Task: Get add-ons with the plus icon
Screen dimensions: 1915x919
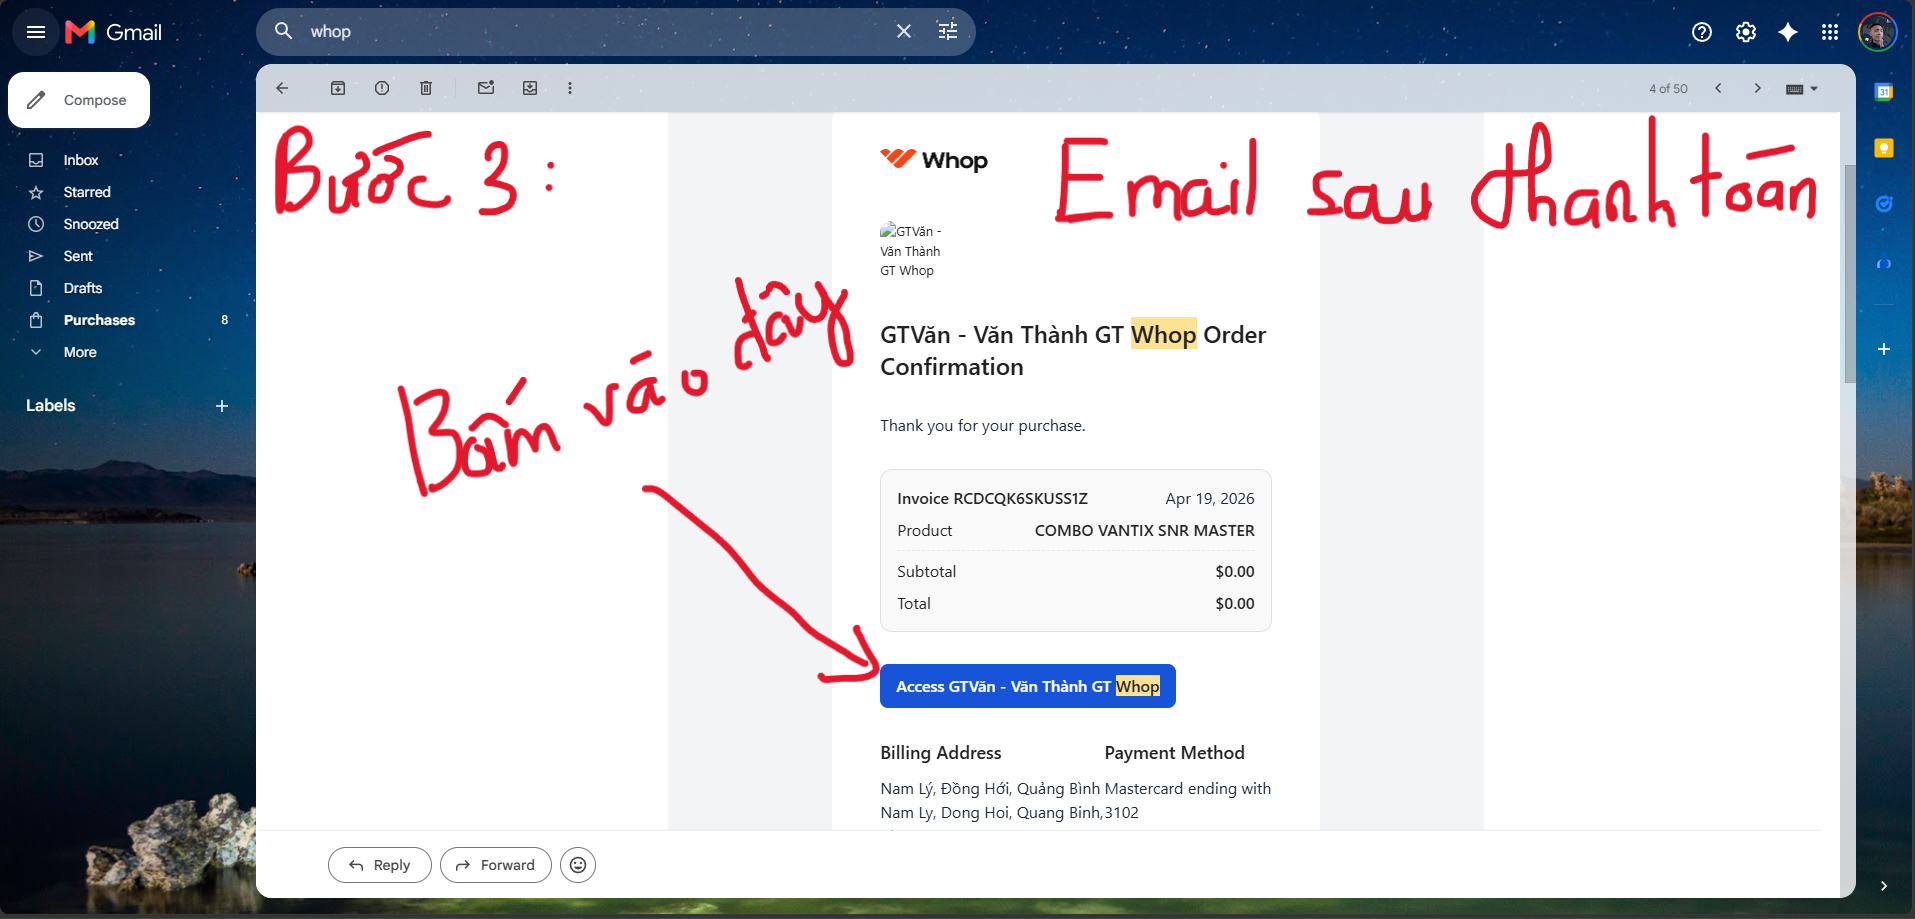Action: (x=1884, y=349)
